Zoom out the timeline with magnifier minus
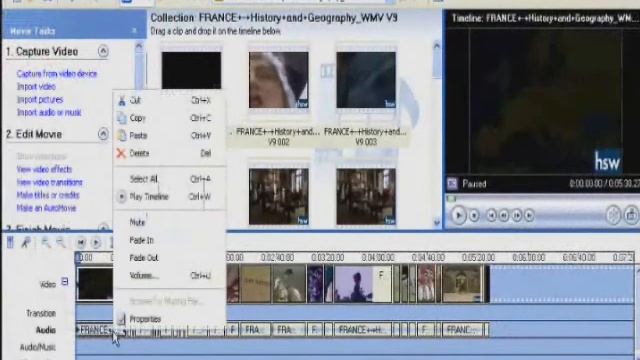Screen dimensions: 640x360 point(60,242)
